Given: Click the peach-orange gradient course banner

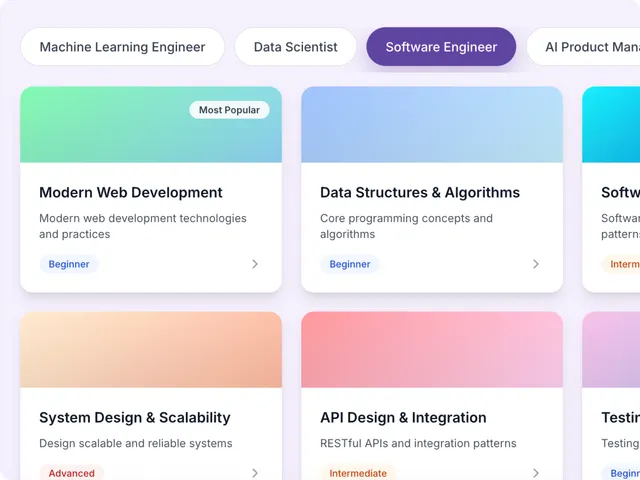Looking at the screenshot, I should pyautogui.click(x=151, y=350).
